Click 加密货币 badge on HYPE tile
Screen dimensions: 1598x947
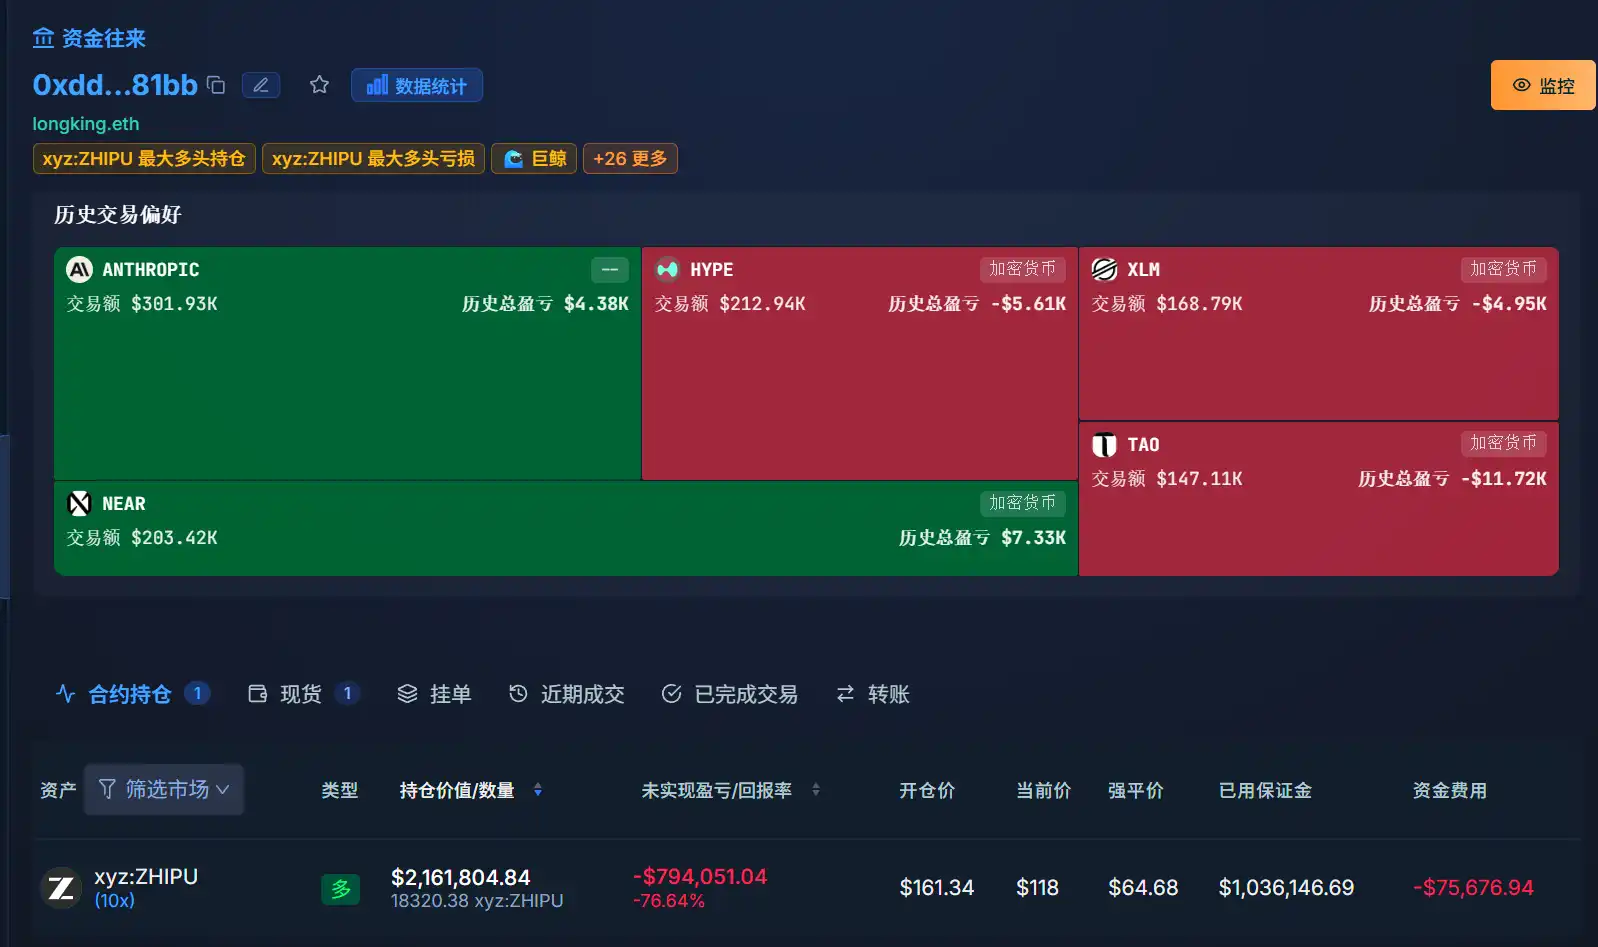1022,269
